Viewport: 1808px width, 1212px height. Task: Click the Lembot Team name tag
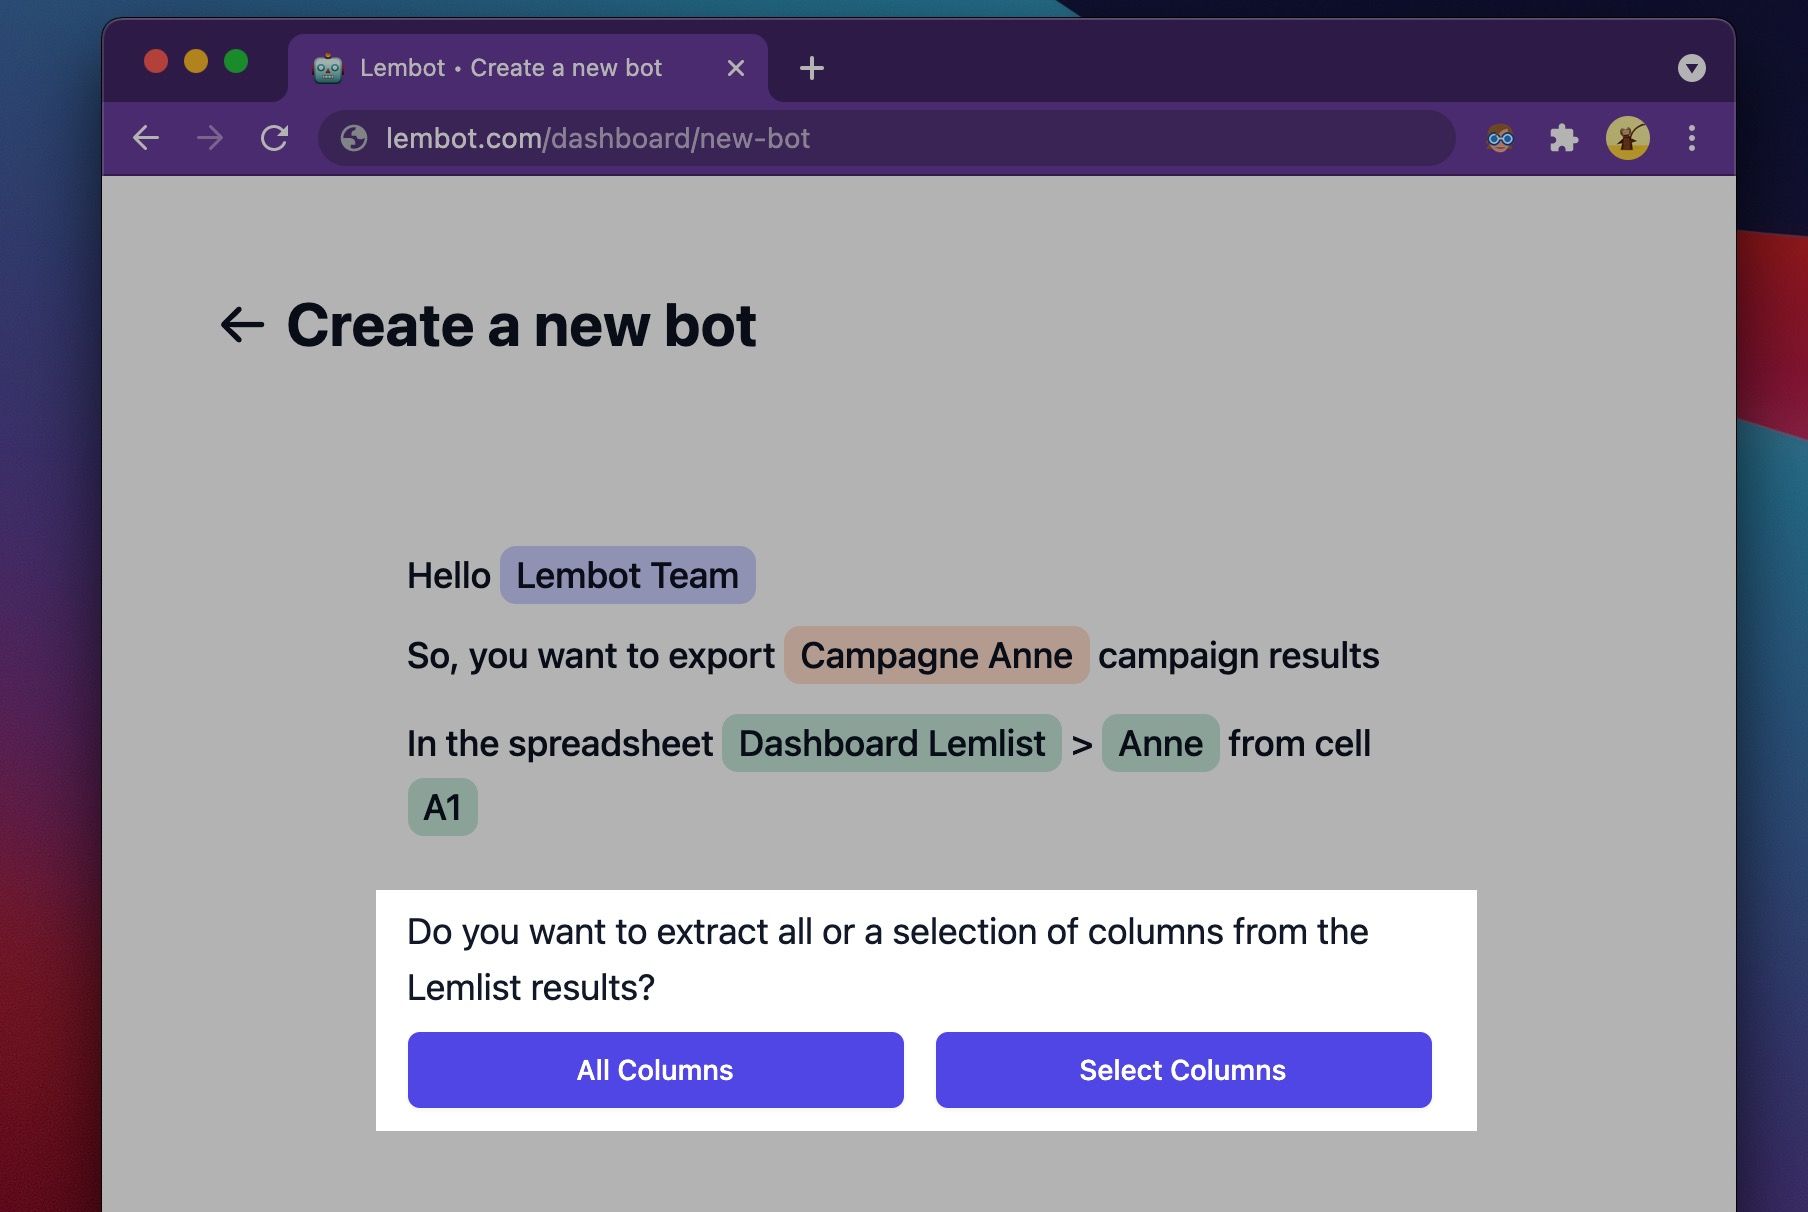coord(627,575)
